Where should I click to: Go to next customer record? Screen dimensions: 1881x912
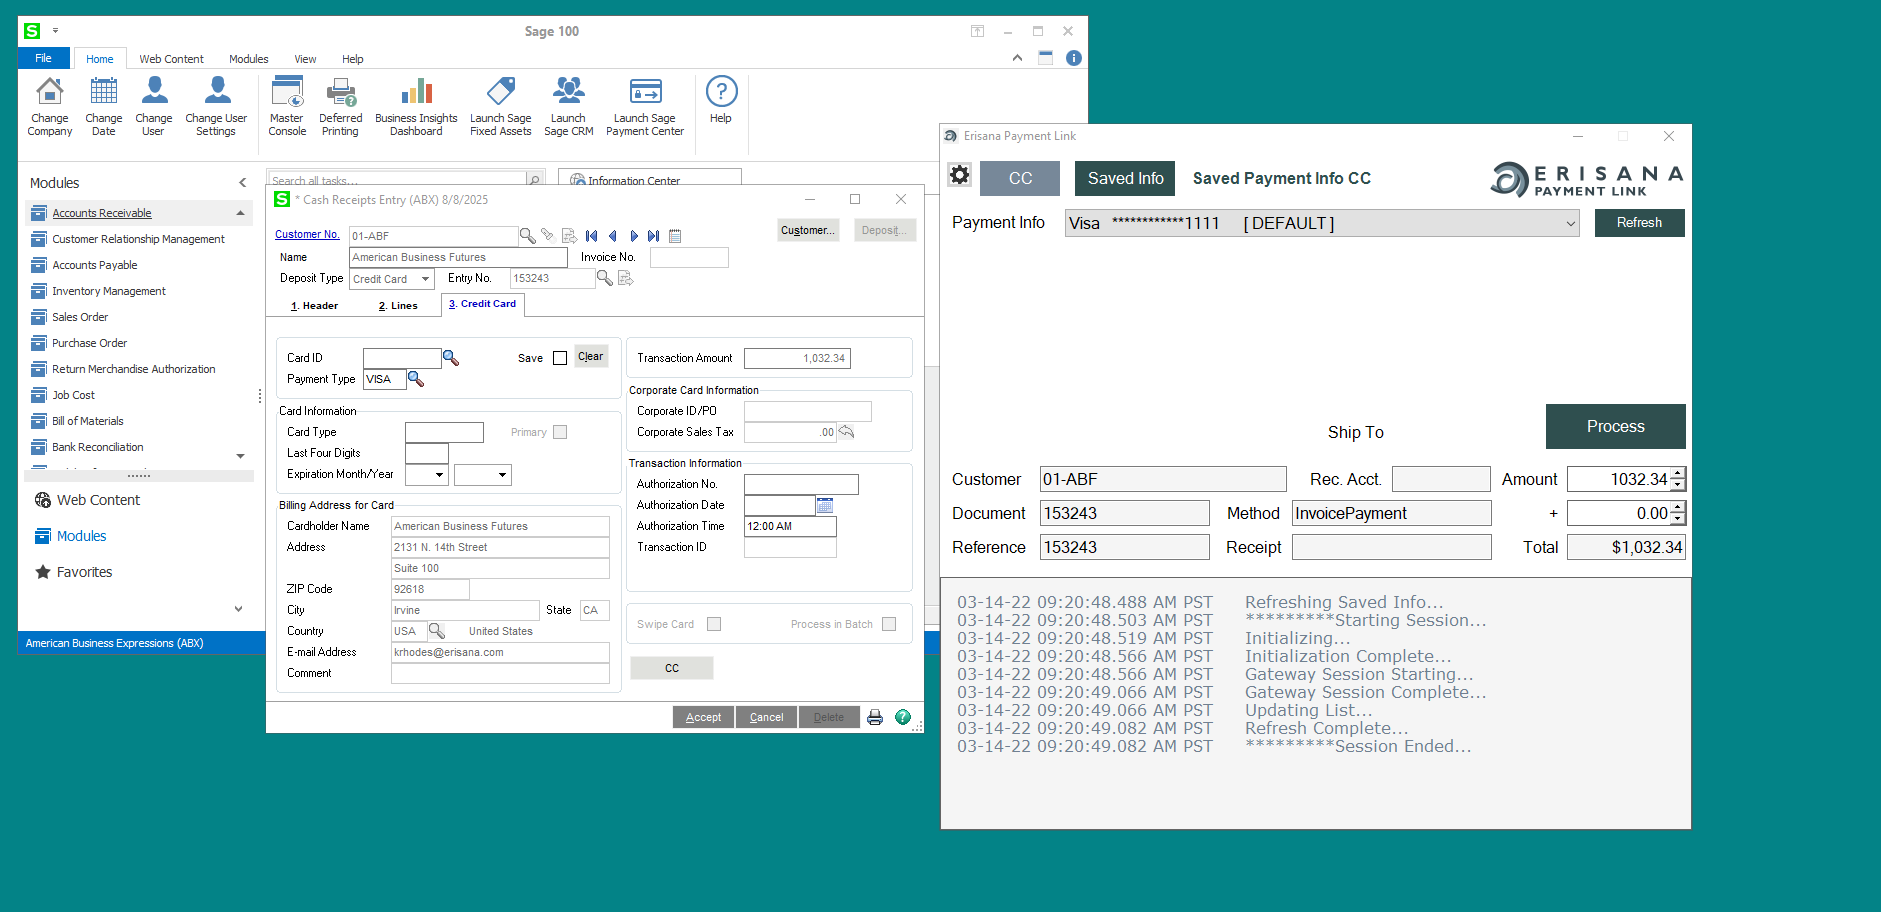point(633,236)
